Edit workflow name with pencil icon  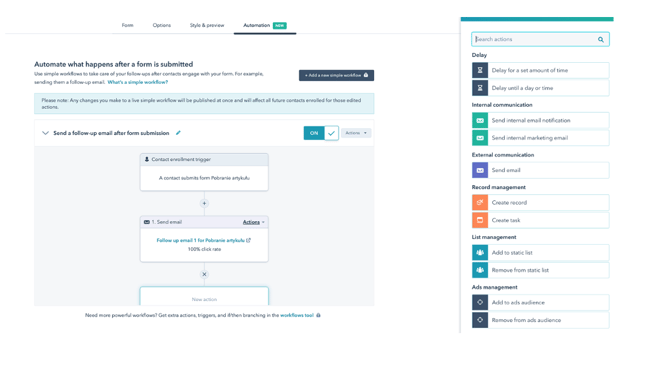[x=178, y=133]
